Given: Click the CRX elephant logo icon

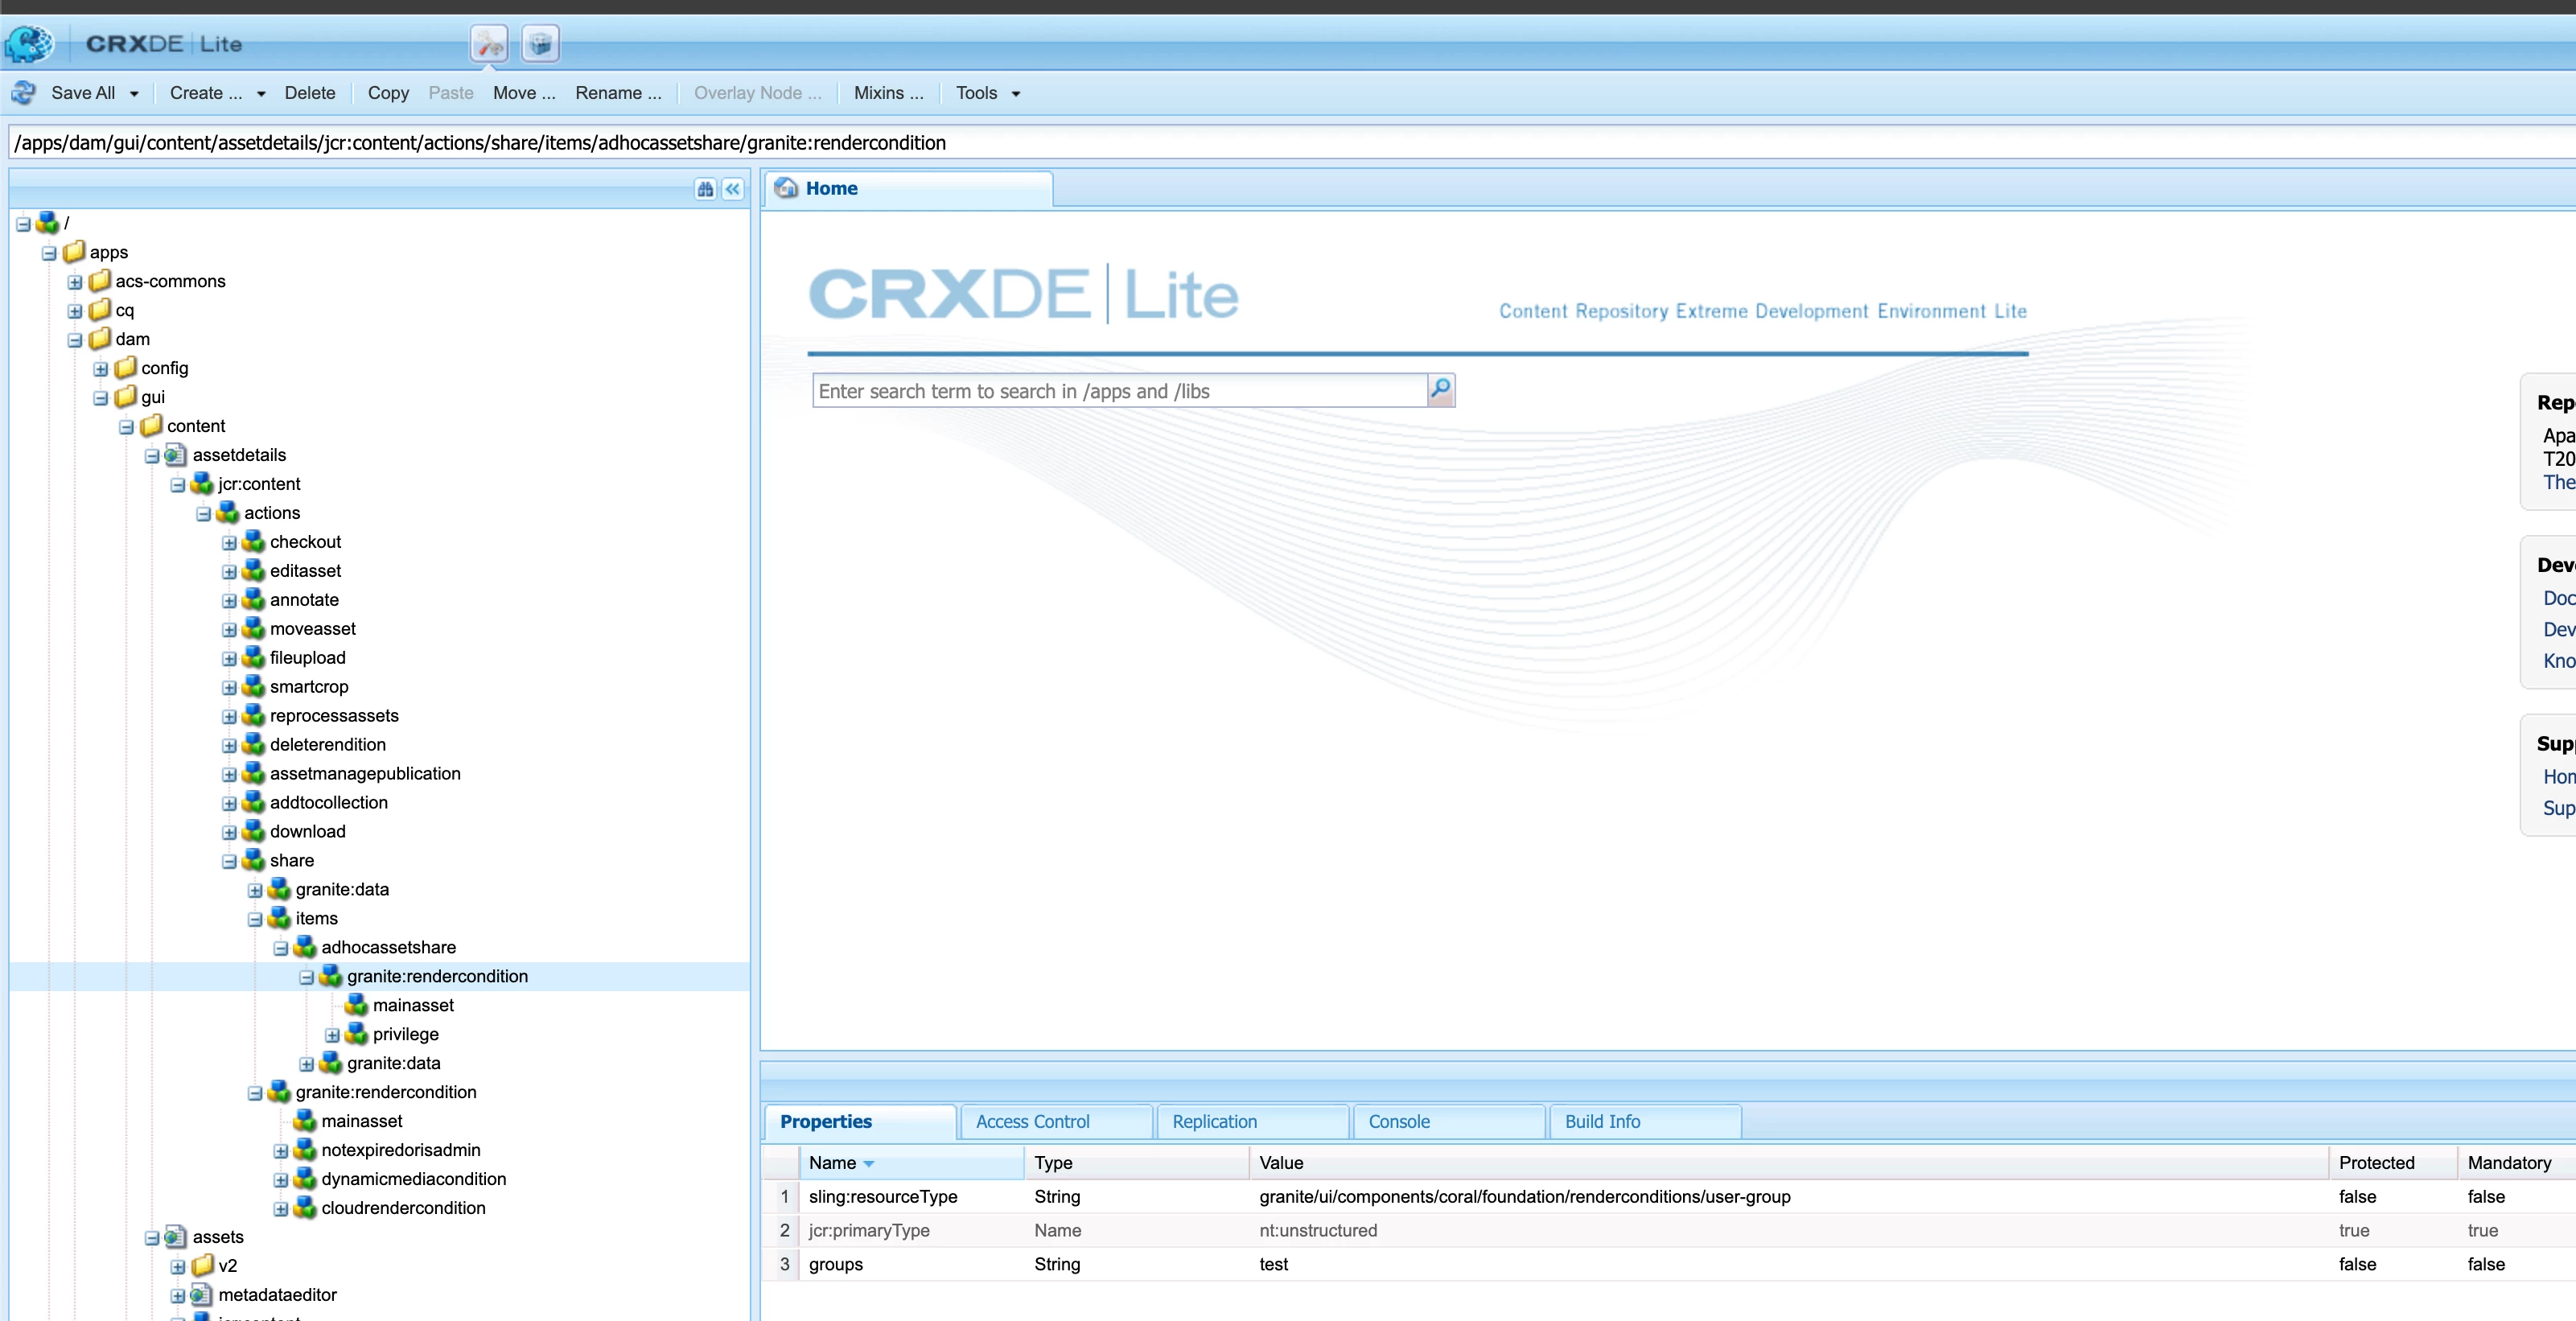Looking at the screenshot, I should (29, 44).
